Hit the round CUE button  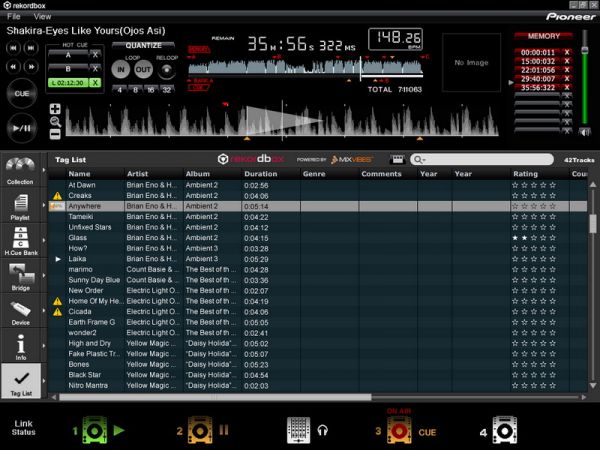point(22,94)
